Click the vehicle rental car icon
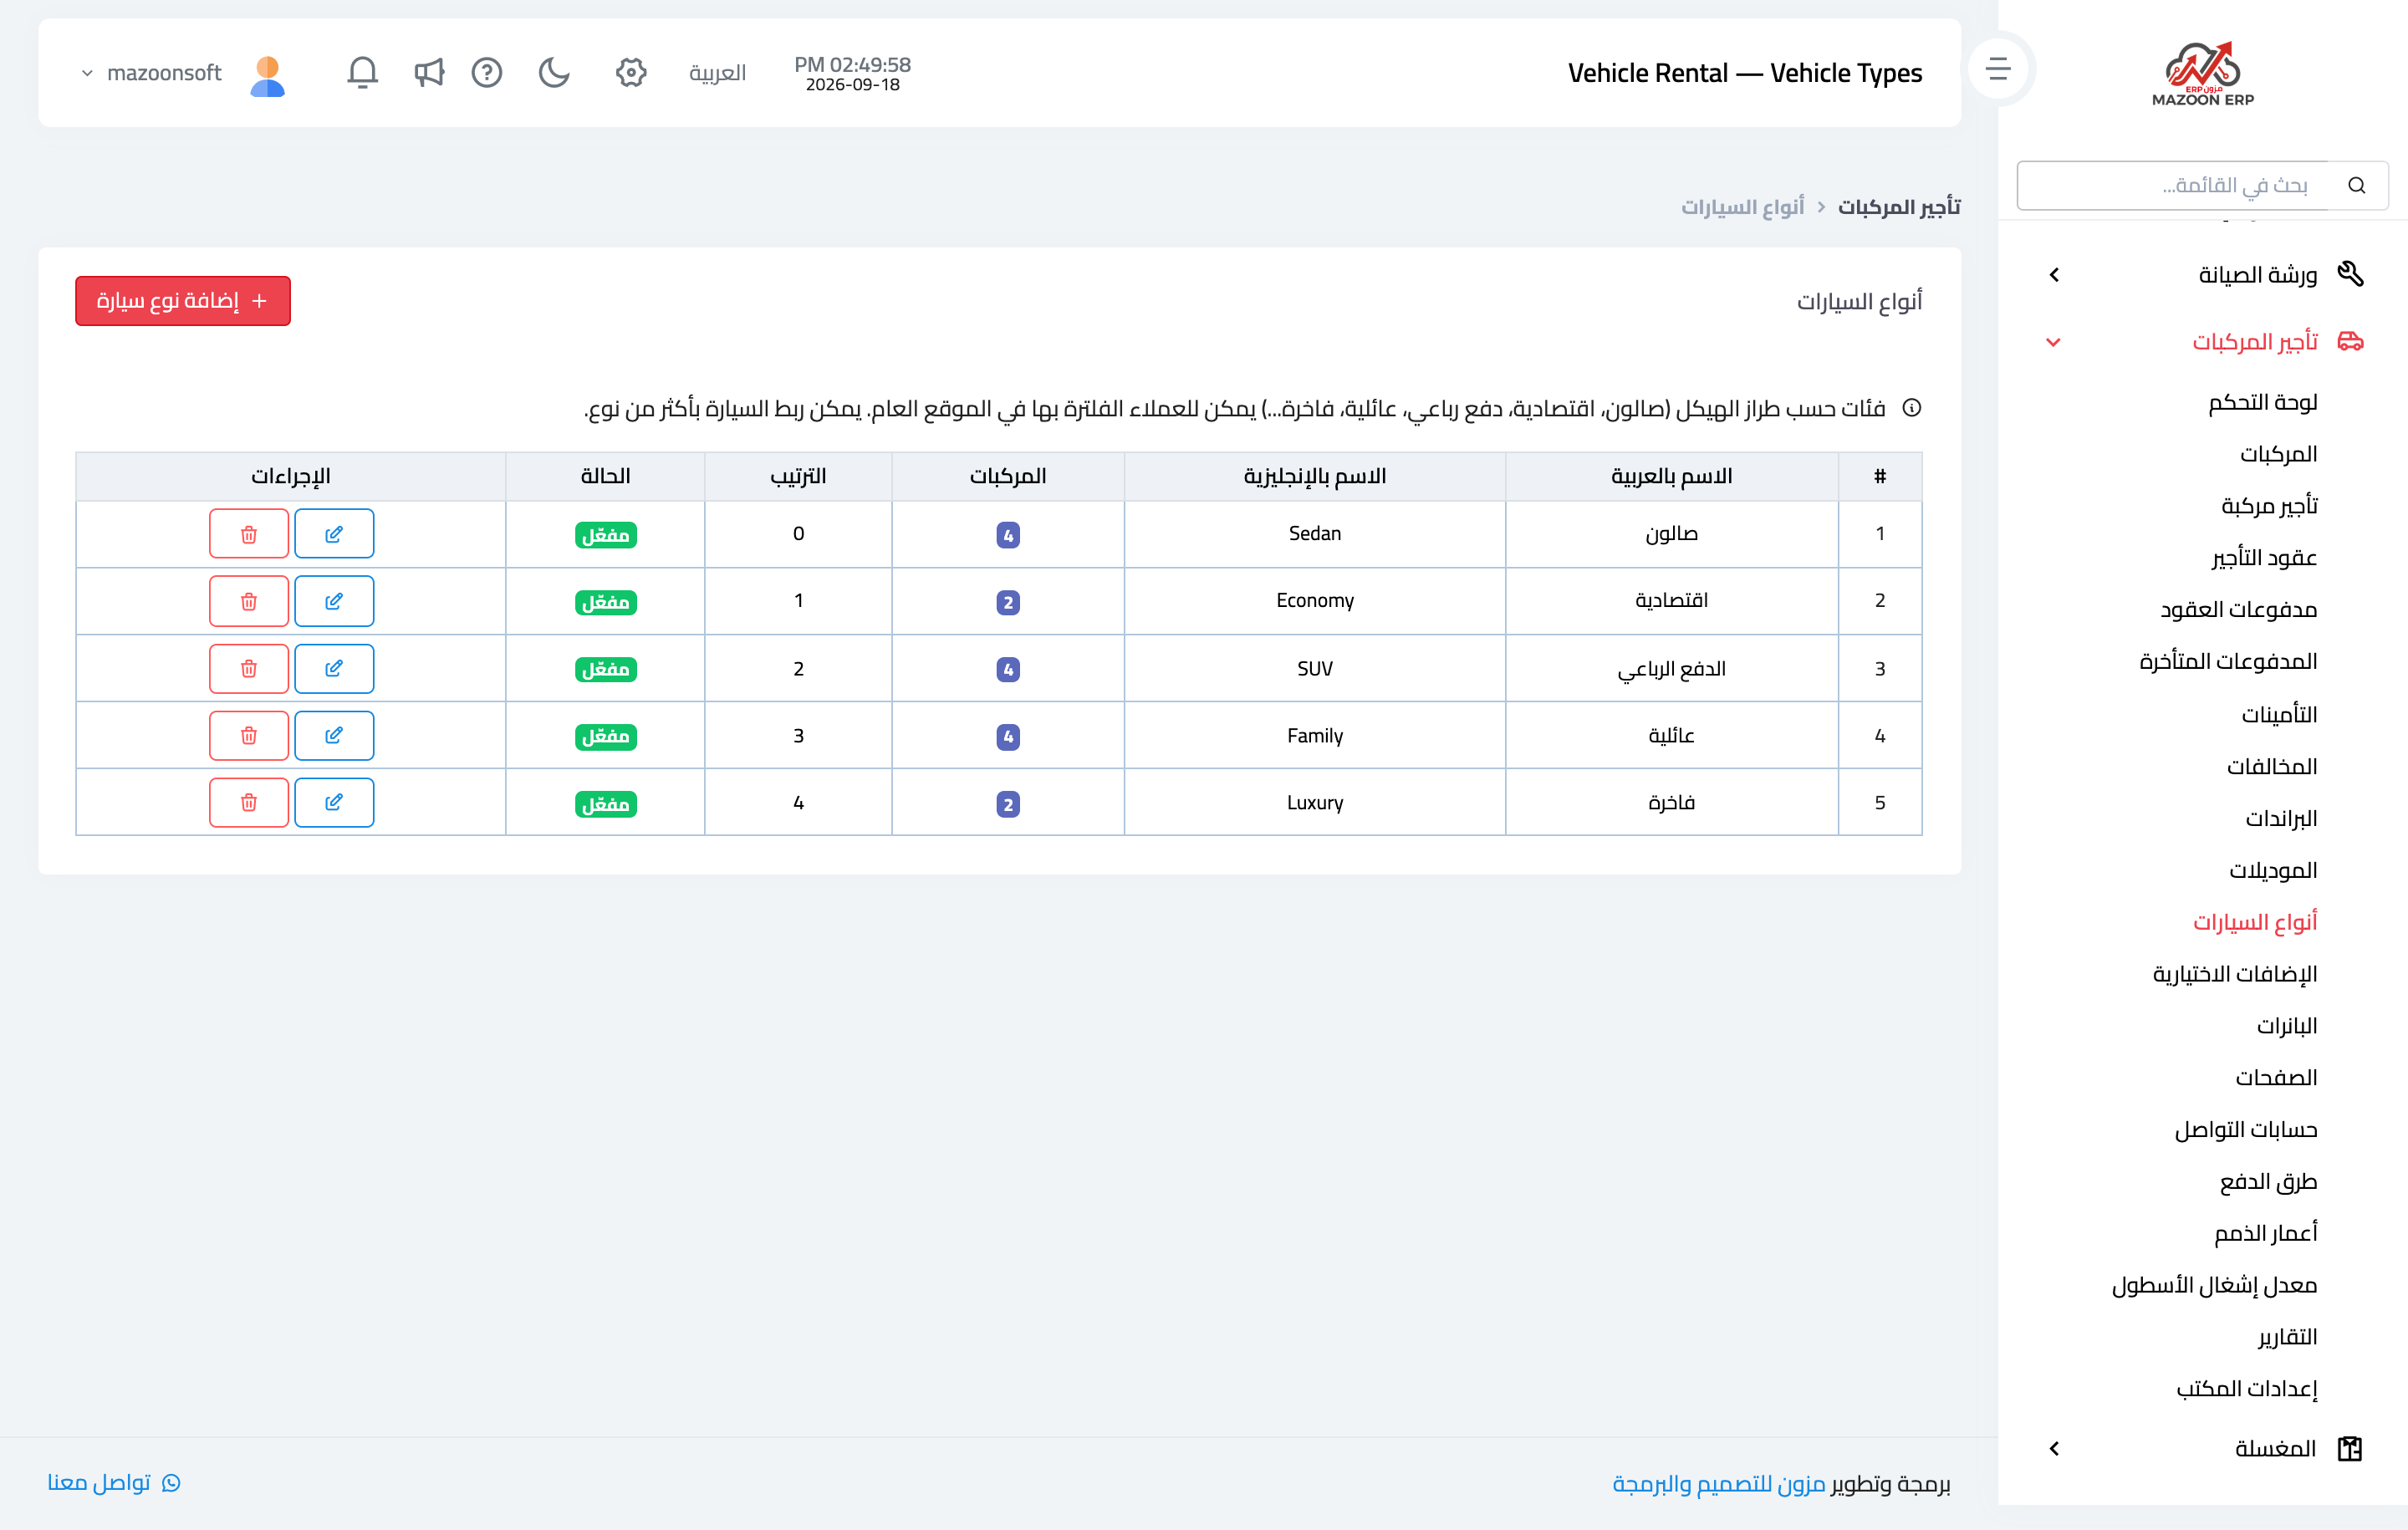The width and height of the screenshot is (2408, 1530). (2350, 341)
